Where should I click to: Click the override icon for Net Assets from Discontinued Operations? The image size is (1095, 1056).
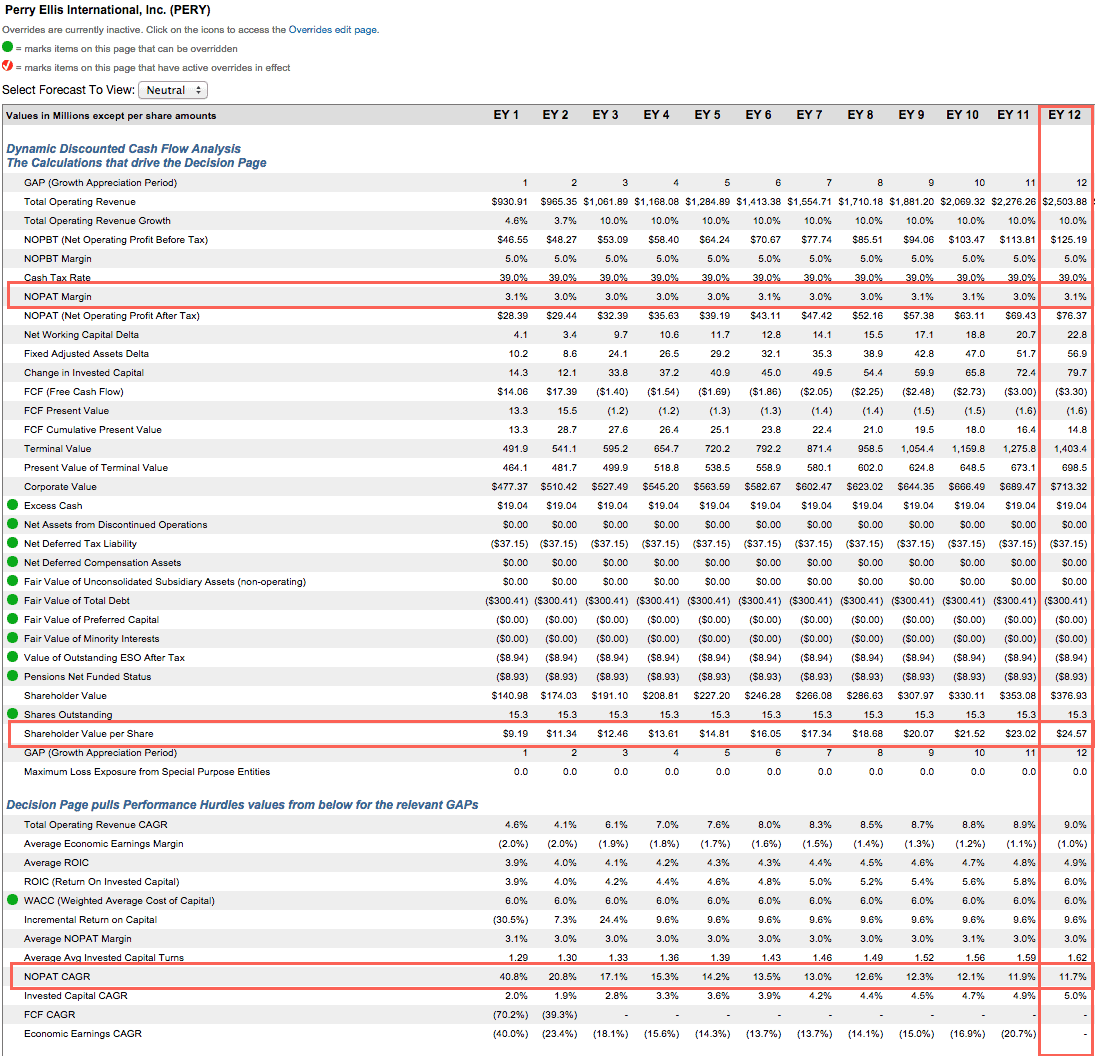pos(12,524)
